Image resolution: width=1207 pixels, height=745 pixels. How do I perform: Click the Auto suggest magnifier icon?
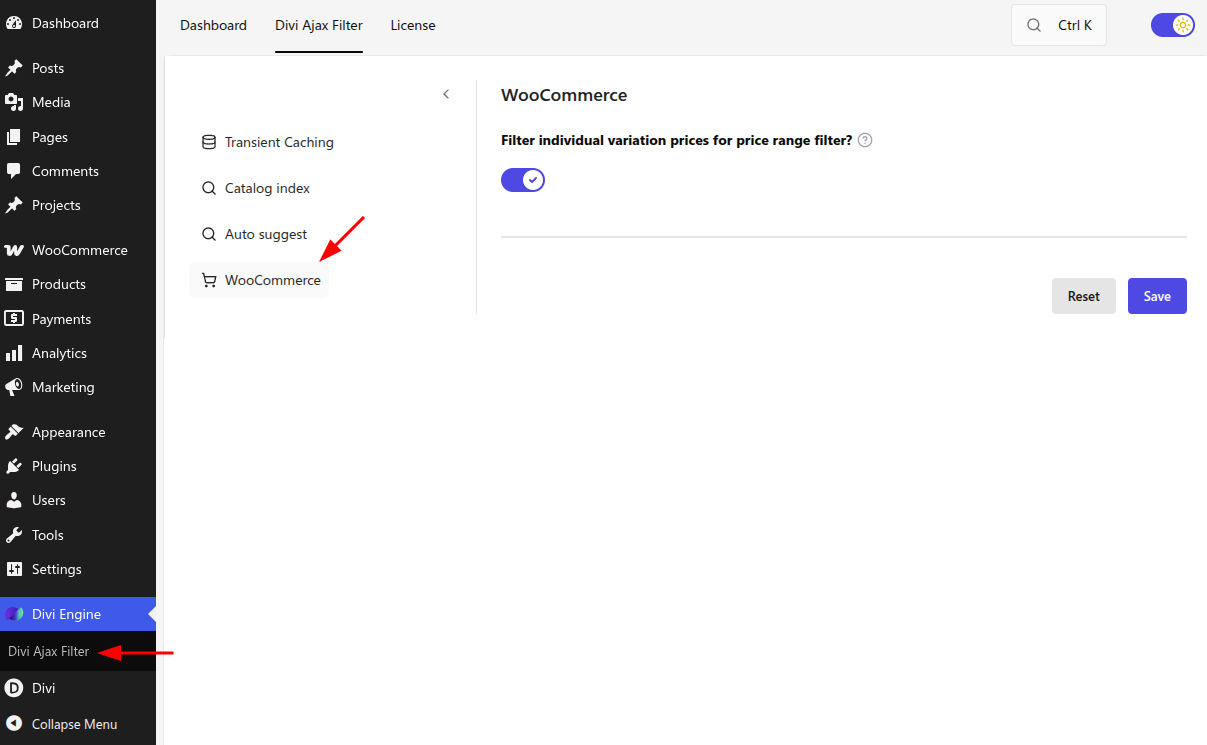[x=209, y=234]
